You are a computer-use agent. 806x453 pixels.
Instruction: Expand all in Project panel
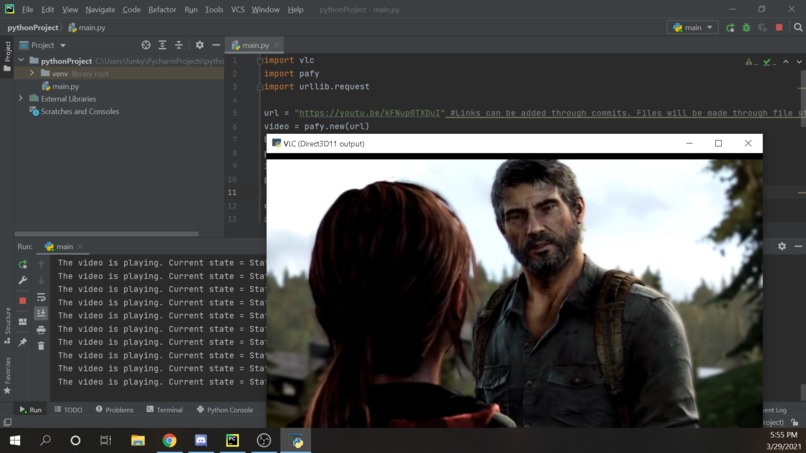pyautogui.click(x=162, y=45)
